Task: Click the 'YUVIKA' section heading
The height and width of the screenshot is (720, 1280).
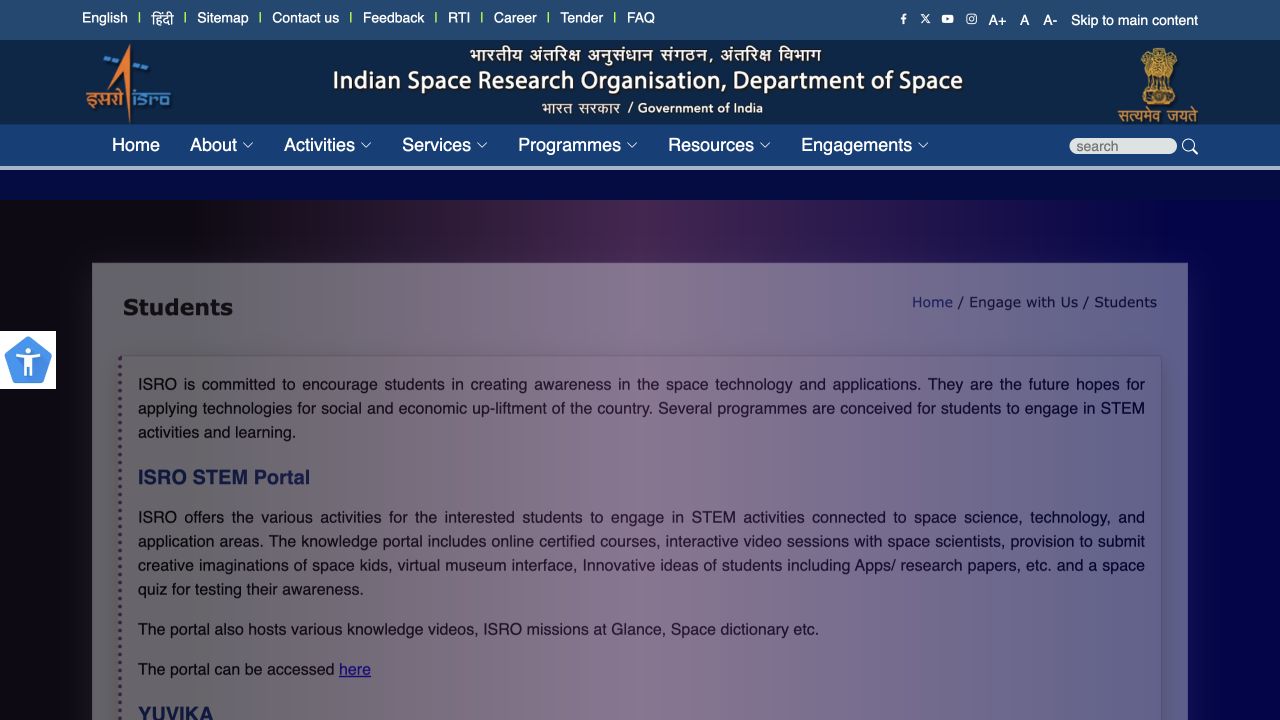Action: pos(176,713)
